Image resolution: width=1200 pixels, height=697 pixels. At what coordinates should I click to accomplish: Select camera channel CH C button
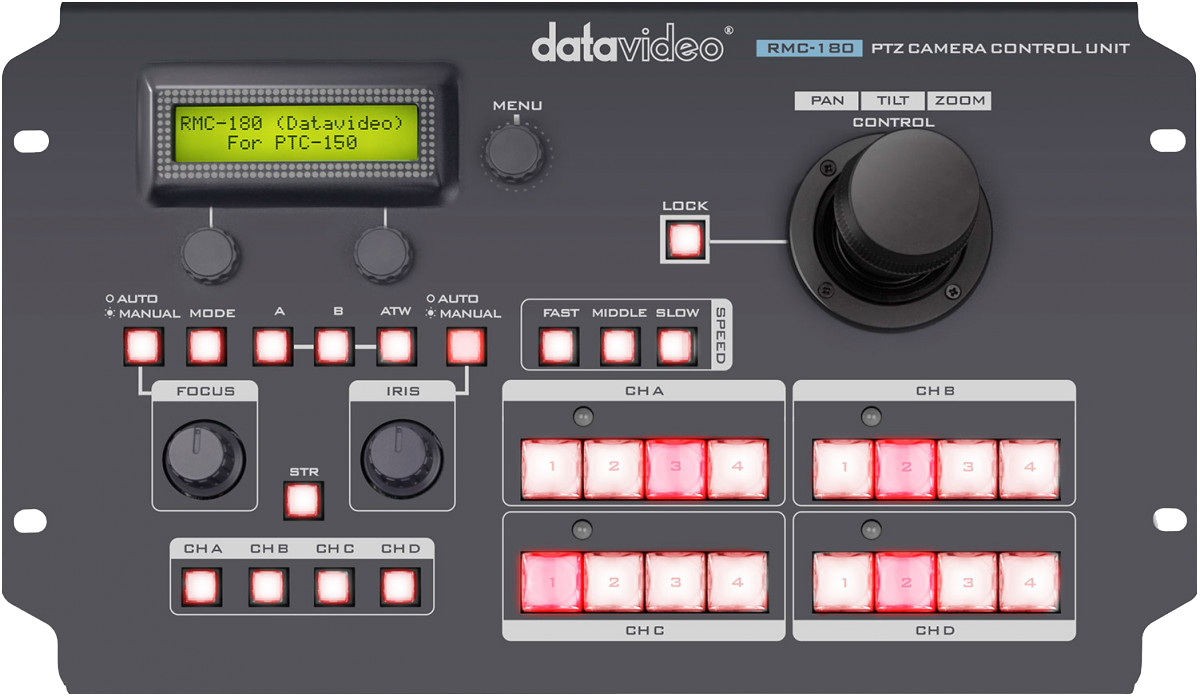coord(334,586)
